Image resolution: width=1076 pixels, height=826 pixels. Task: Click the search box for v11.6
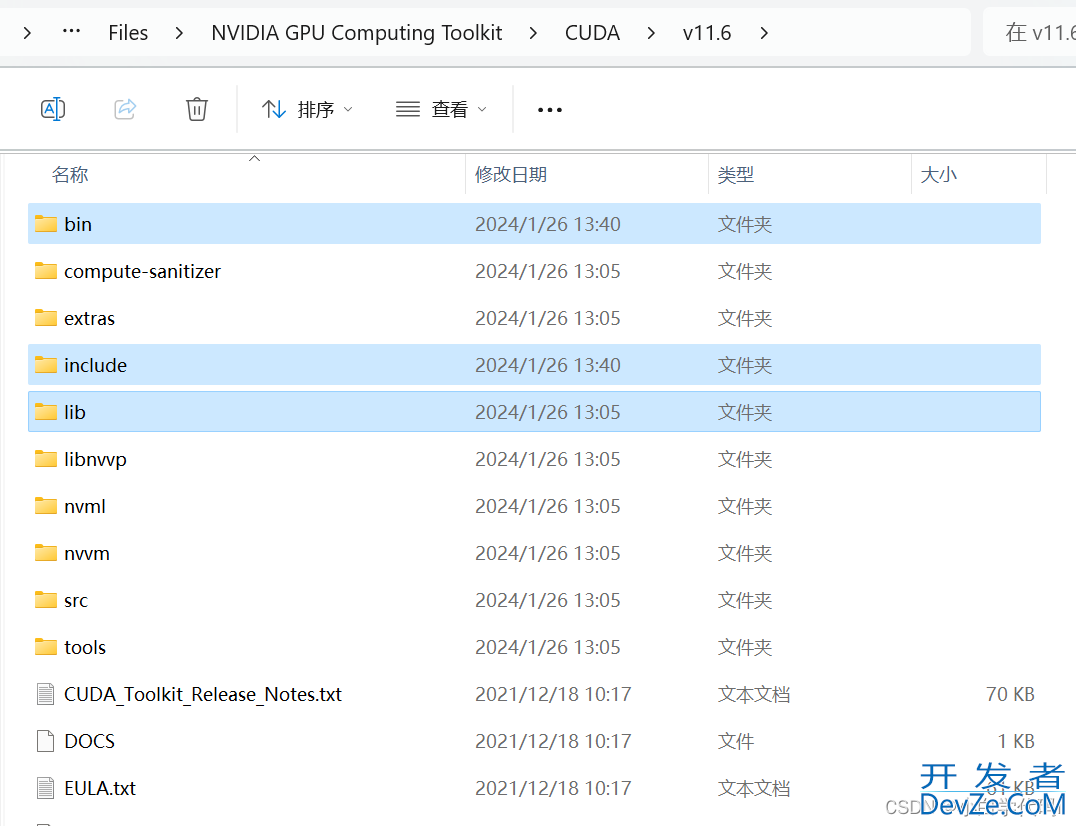tap(1029, 32)
